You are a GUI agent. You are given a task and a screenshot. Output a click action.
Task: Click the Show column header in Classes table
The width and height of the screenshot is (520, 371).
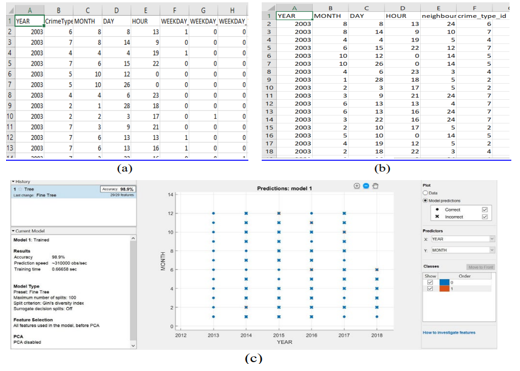430,276
